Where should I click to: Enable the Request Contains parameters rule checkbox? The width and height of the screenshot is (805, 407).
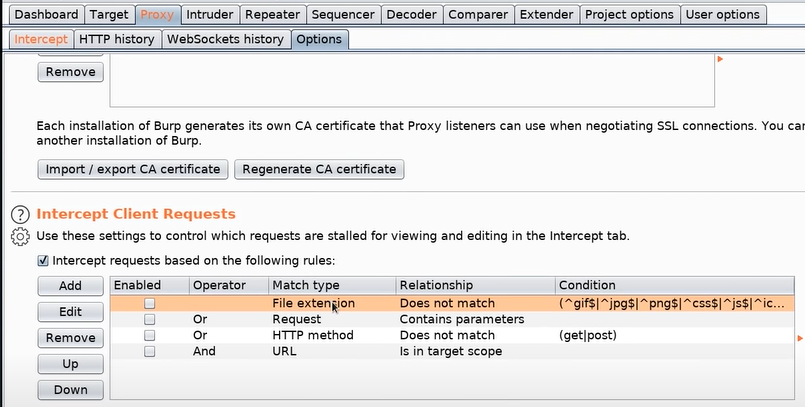pos(149,319)
